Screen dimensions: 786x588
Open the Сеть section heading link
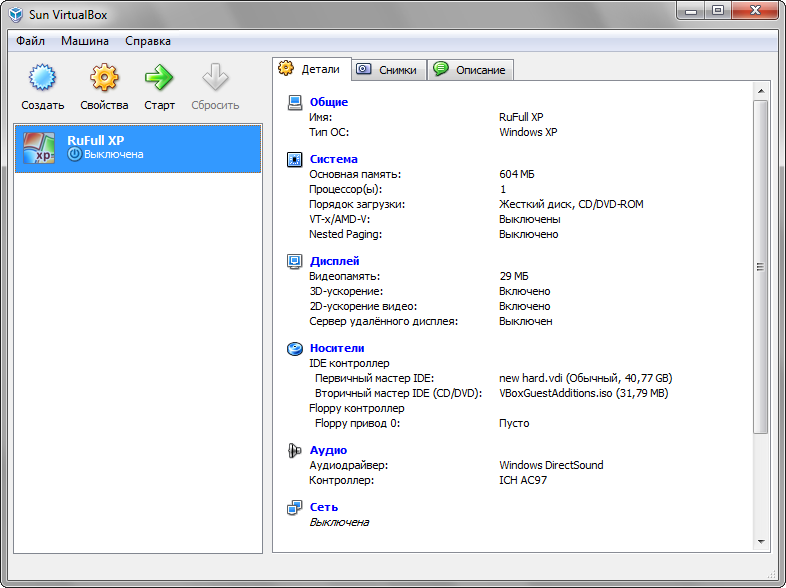324,507
